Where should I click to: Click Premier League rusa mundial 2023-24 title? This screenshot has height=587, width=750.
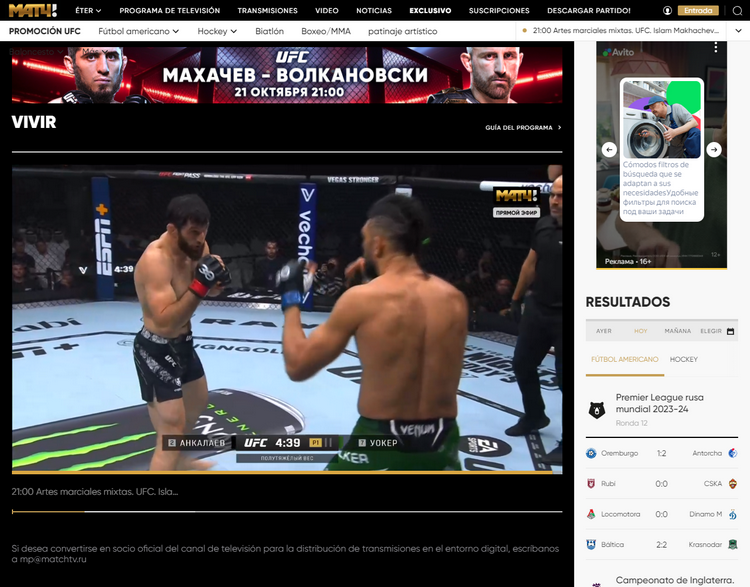click(660, 403)
